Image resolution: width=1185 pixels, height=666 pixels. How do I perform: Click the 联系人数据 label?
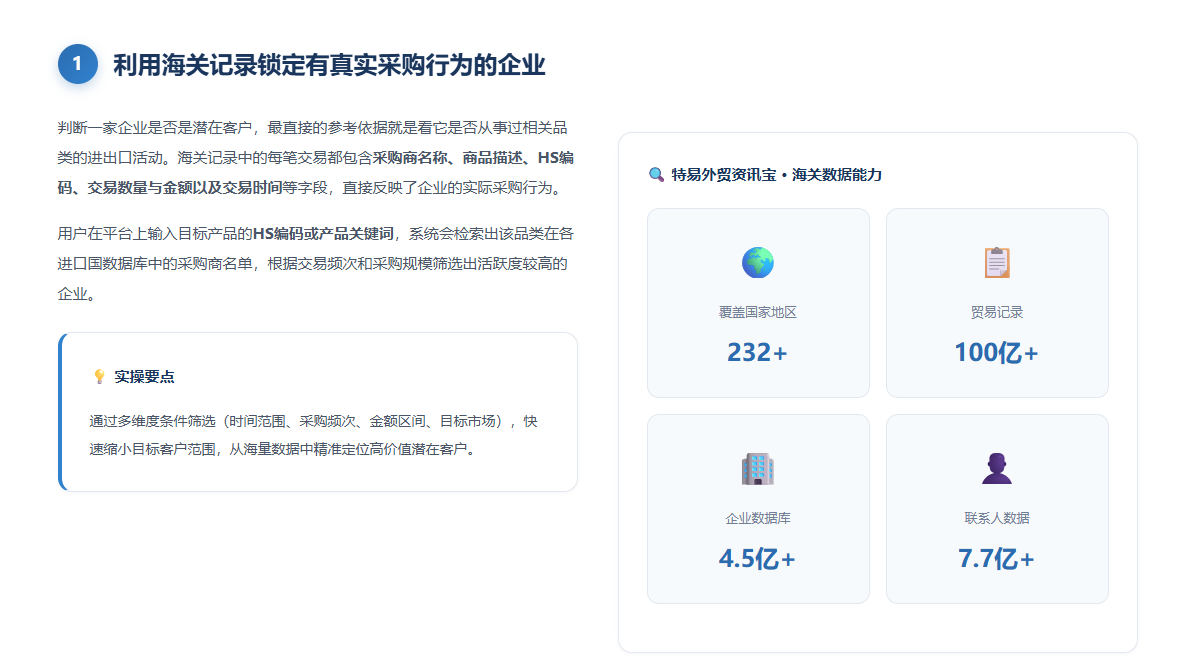(x=997, y=518)
